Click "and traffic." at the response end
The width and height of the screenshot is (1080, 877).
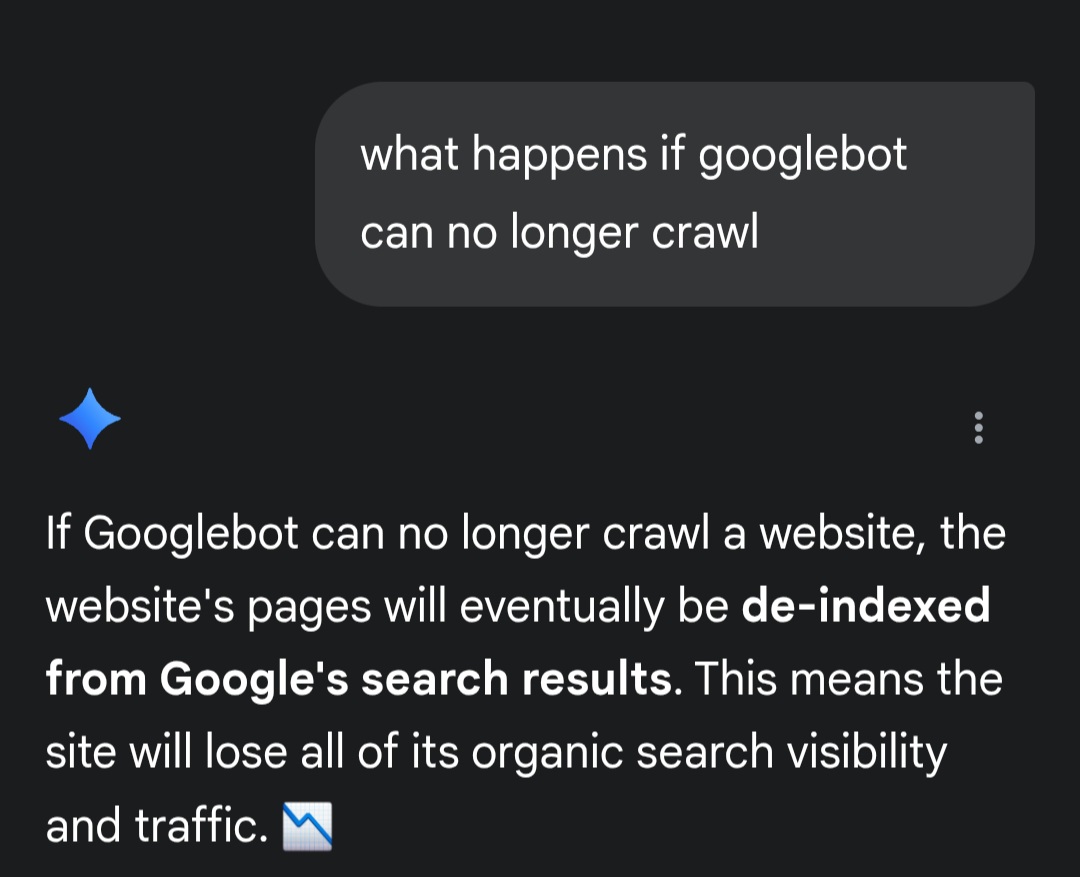pyautogui.click(x=156, y=825)
